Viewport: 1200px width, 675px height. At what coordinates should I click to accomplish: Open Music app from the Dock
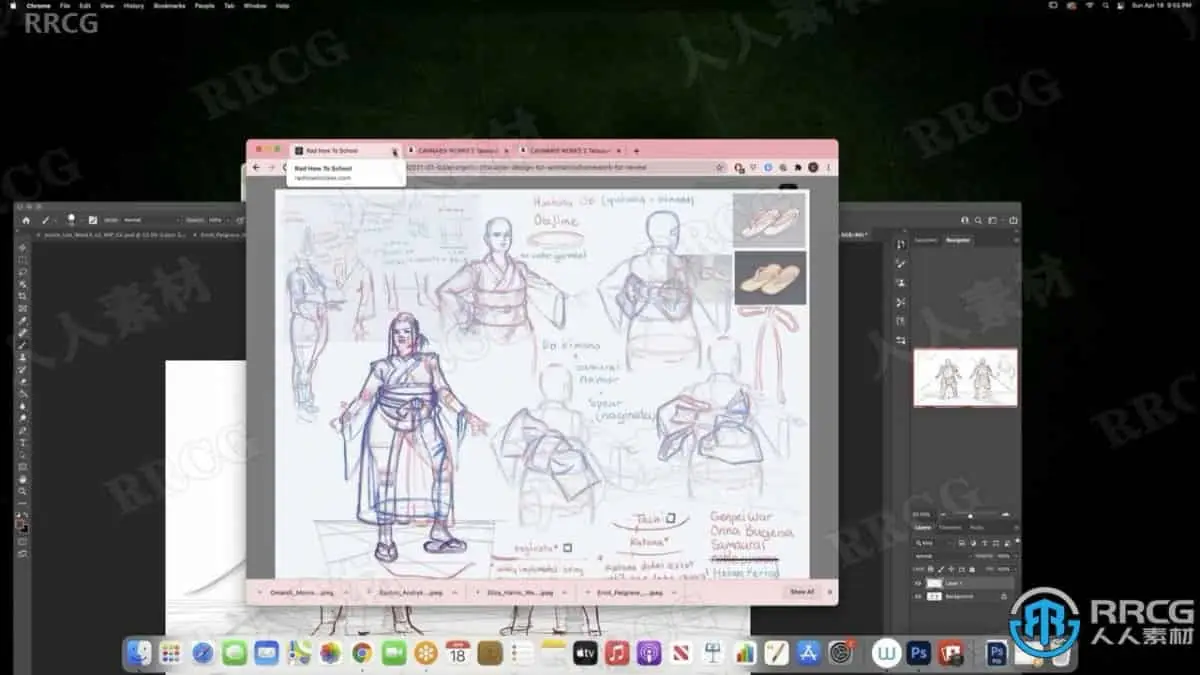(617, 653)
